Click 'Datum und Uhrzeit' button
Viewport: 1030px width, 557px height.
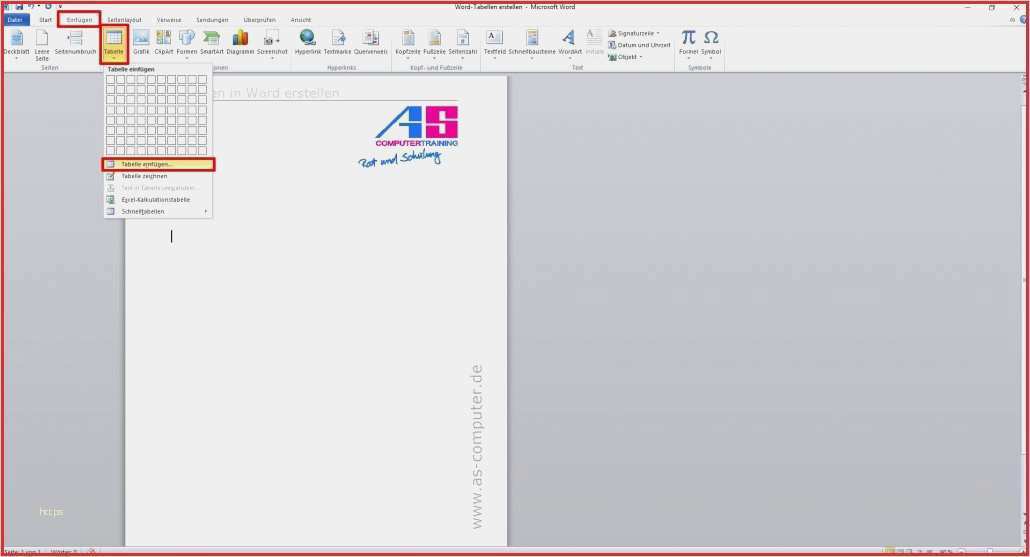tap(643, 45)
